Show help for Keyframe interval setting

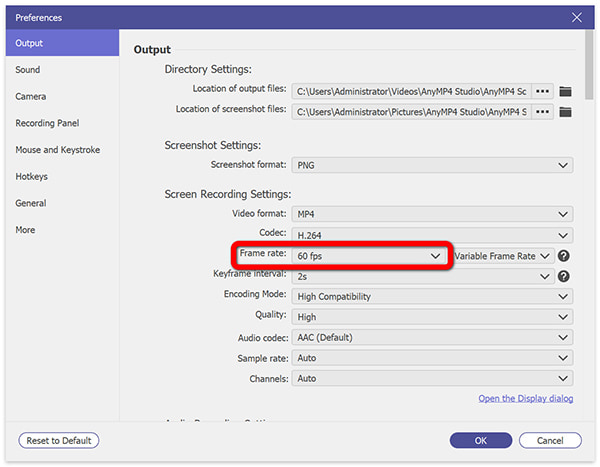point(564,276)
